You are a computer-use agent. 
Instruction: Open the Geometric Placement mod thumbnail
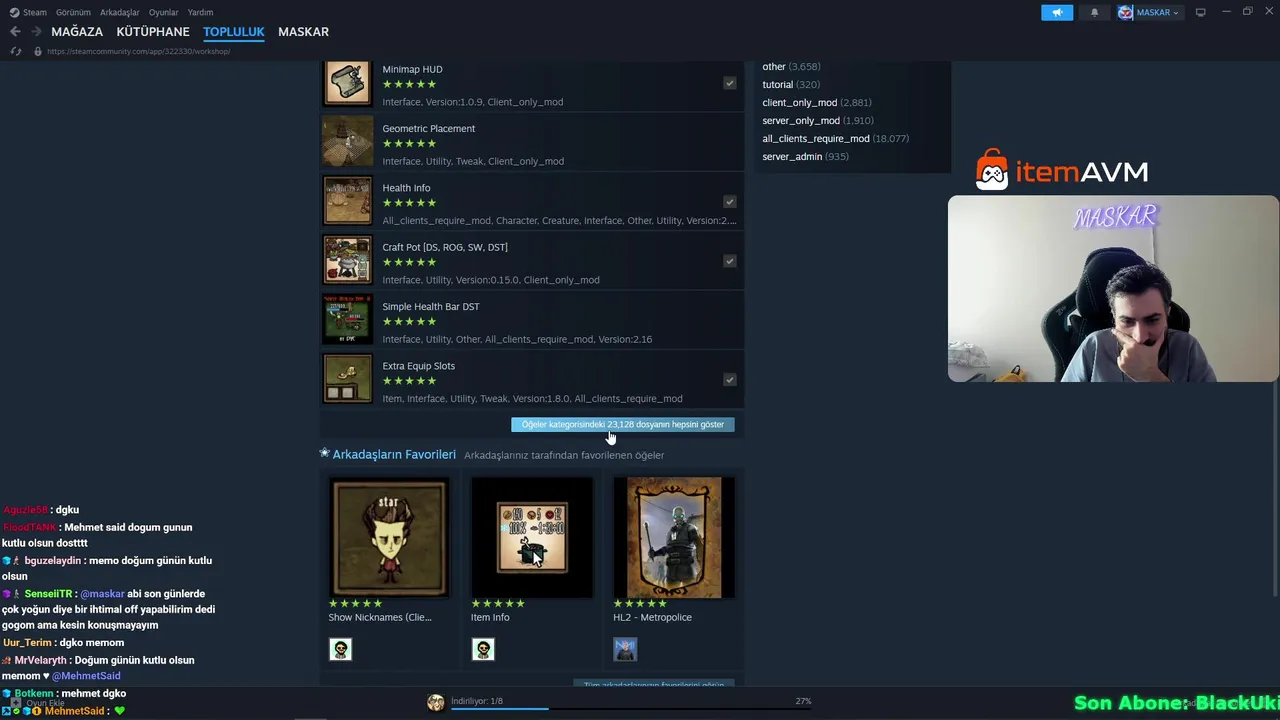pos(347,141)
